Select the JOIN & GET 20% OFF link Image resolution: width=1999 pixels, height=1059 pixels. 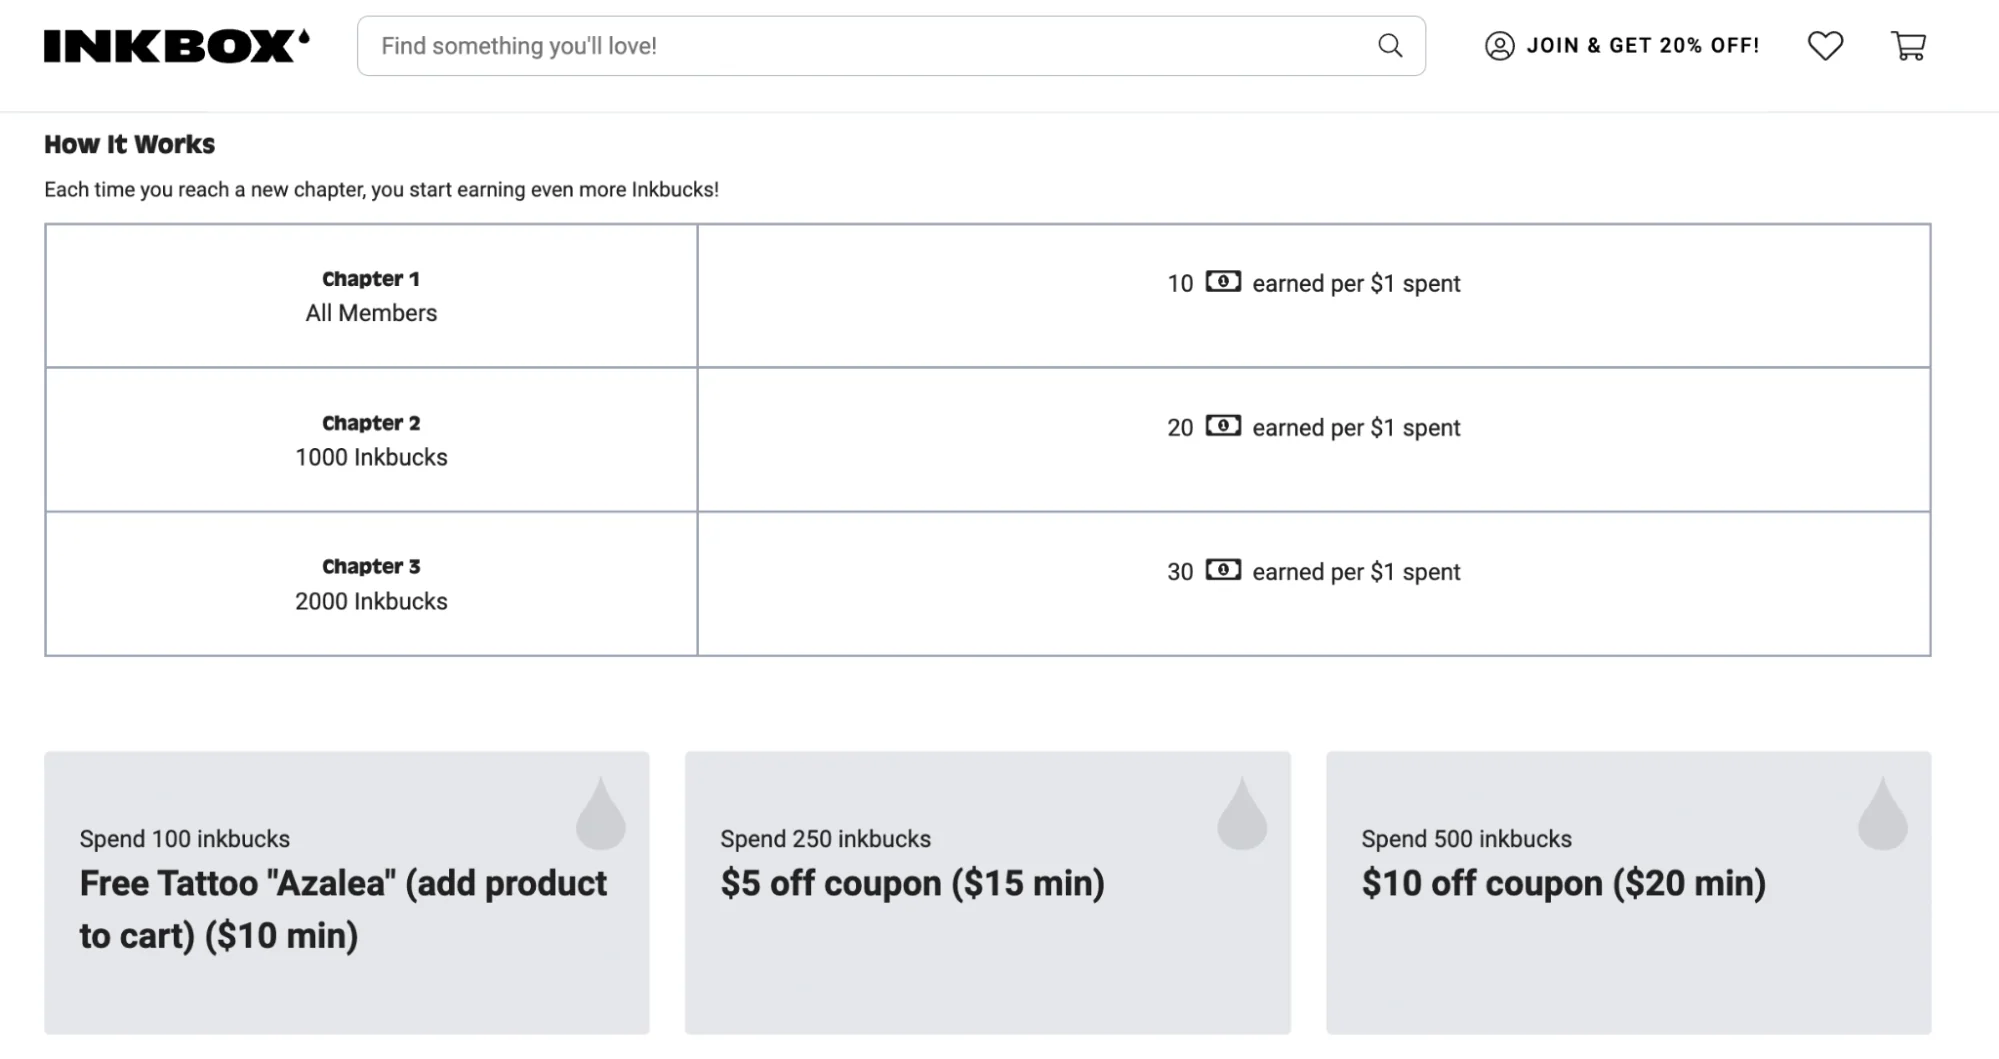pyautogui.click(x=1643, y=45)
